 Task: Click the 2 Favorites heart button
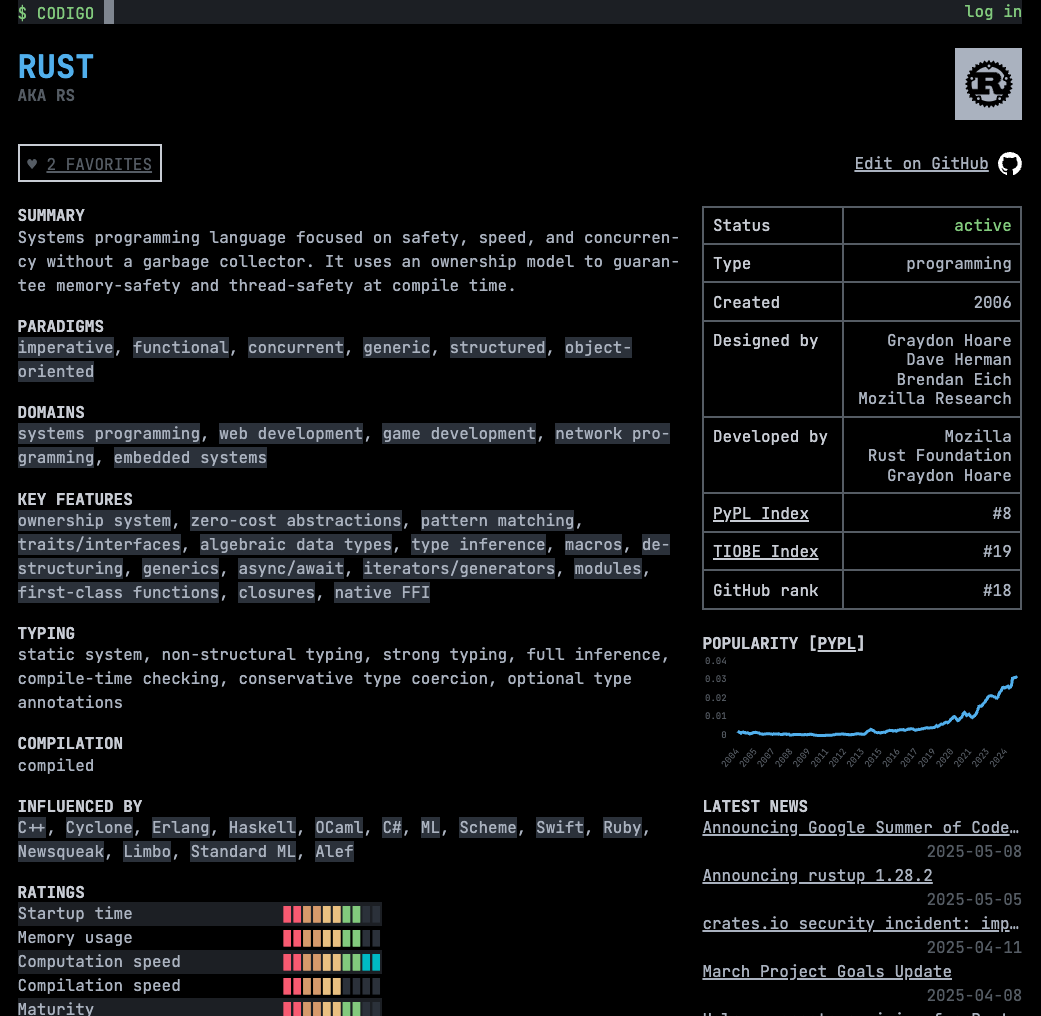(90, 163)
